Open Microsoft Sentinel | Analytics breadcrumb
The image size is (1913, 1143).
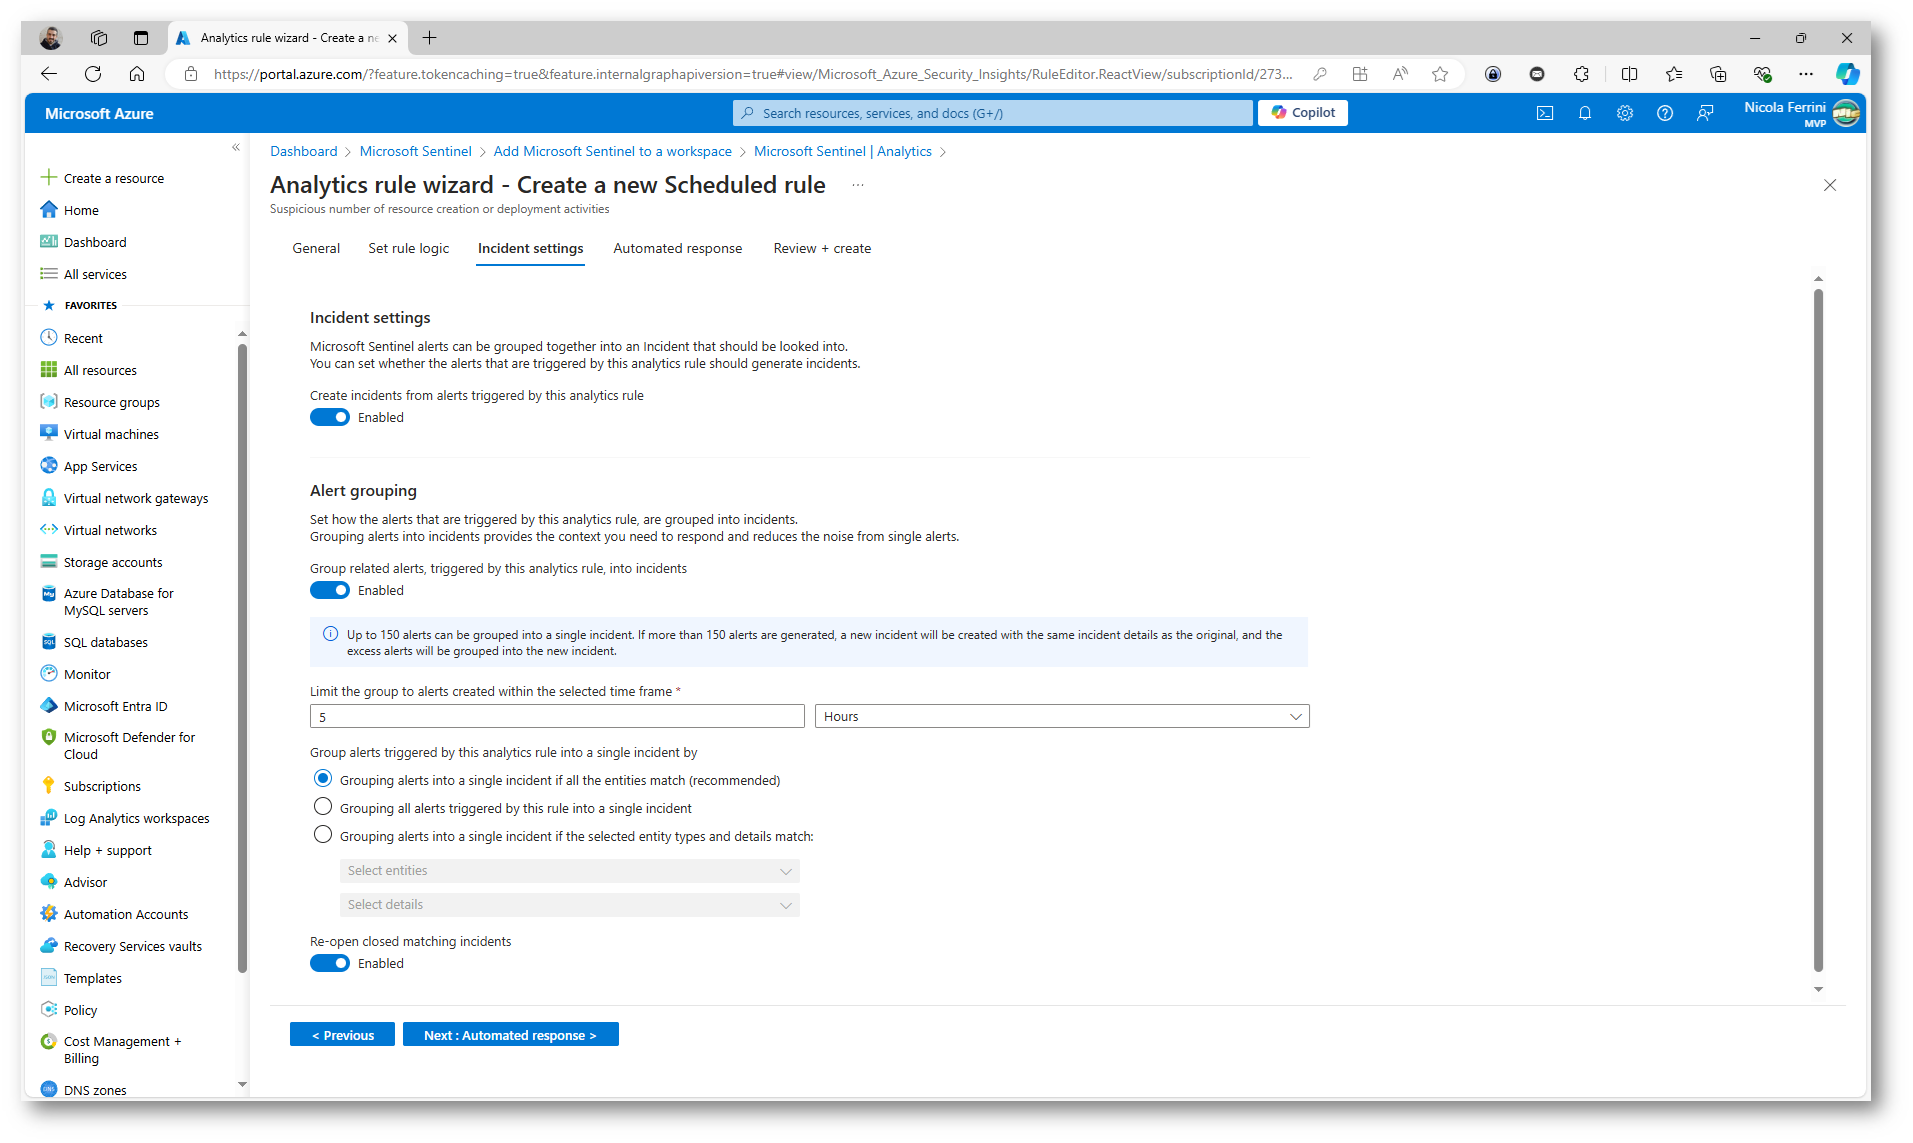[842, 151]
